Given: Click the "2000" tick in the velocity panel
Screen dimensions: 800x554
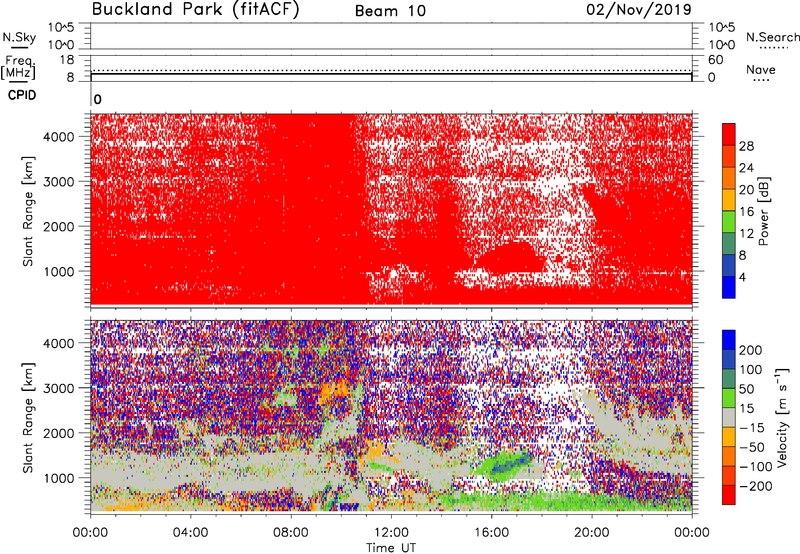Looking at the screenshot, I should (x=59, y=433).
